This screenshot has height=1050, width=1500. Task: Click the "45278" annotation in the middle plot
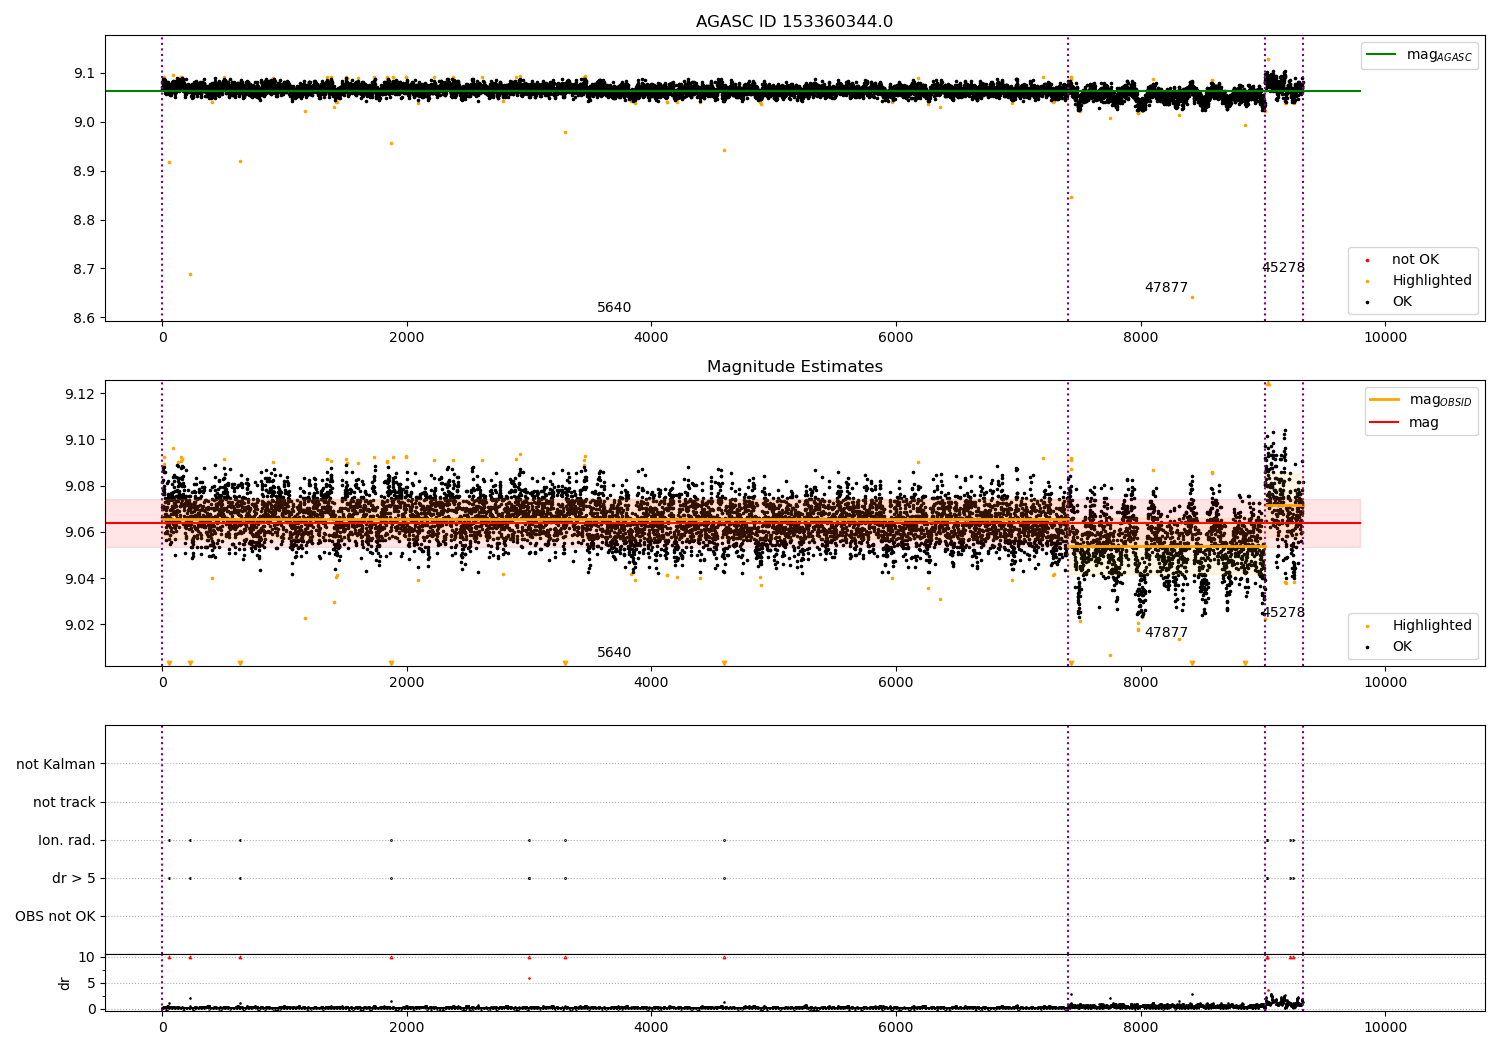point(1283,613)
